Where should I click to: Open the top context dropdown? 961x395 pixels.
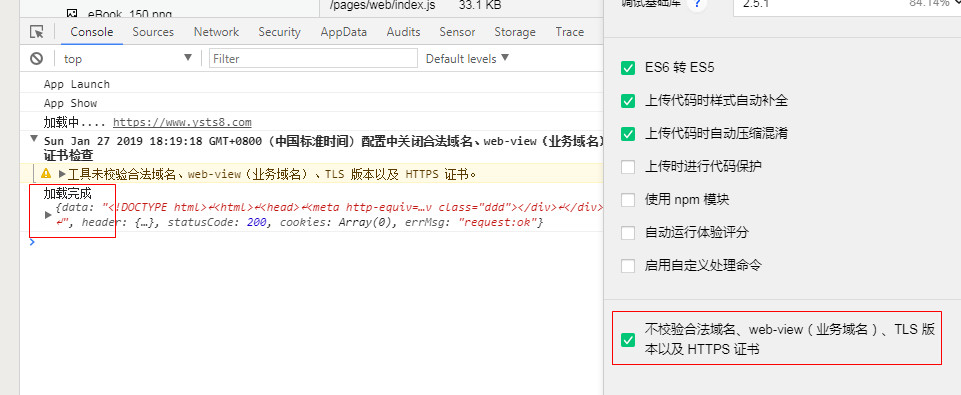127,59
